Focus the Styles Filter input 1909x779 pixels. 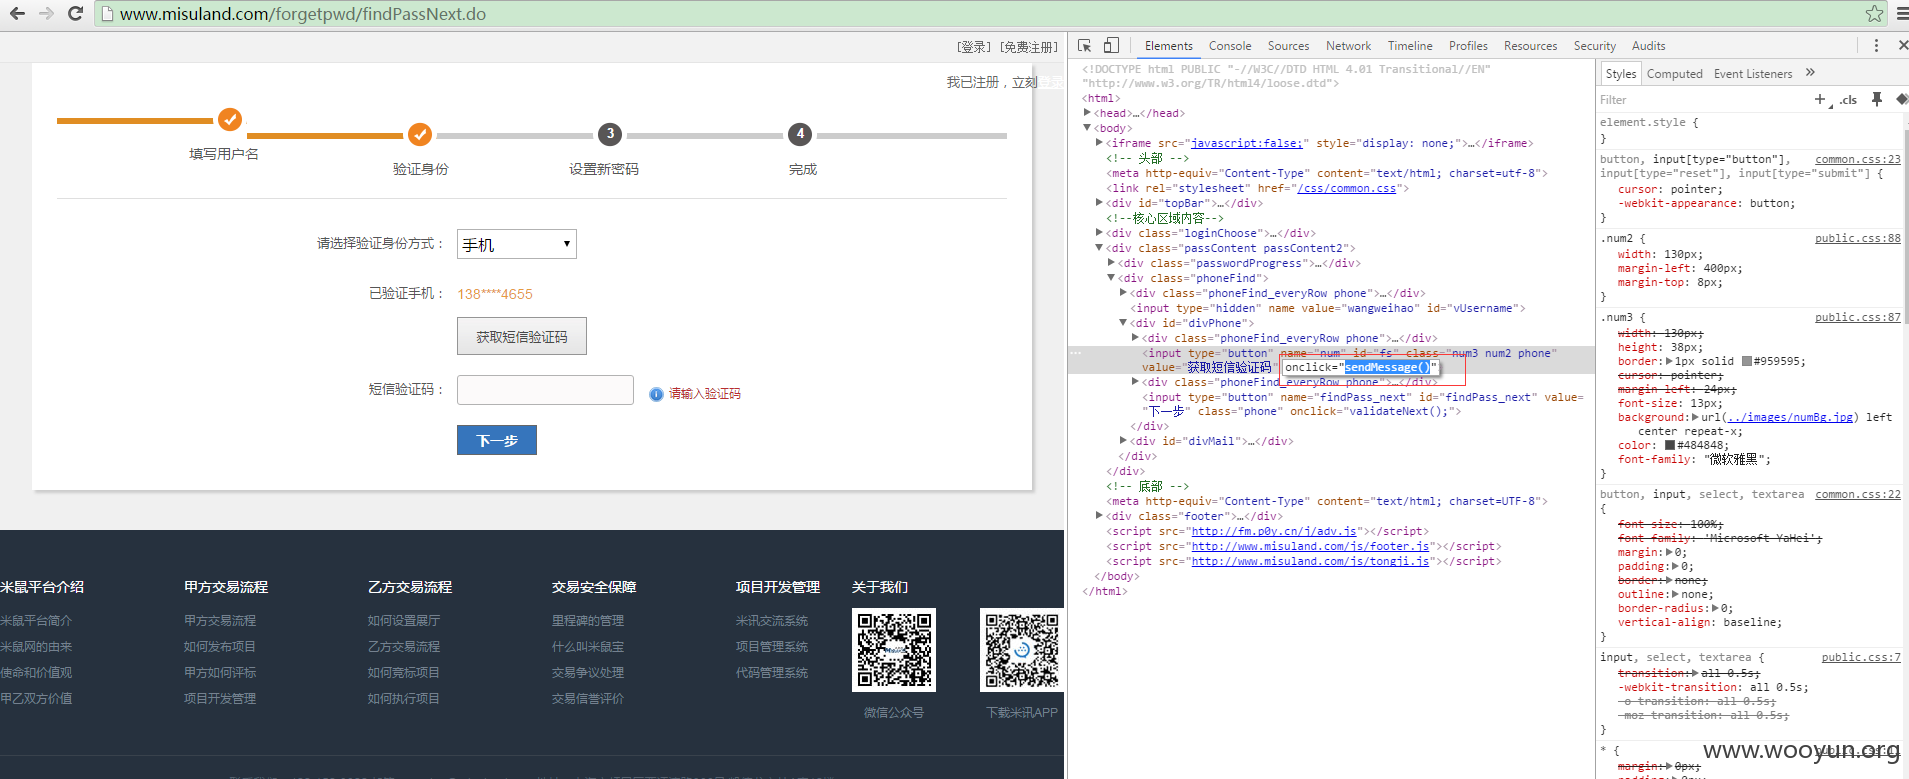(x=1700, y=100)
